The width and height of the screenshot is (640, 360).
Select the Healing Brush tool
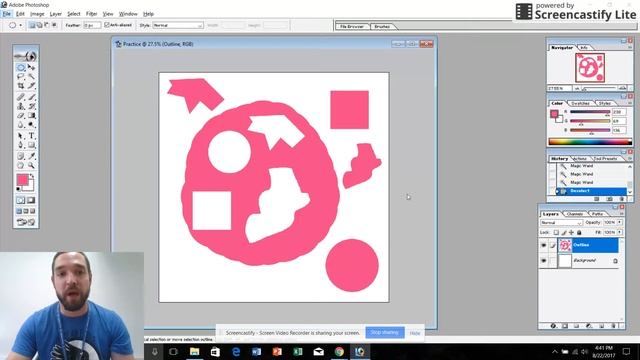point(21,97)
